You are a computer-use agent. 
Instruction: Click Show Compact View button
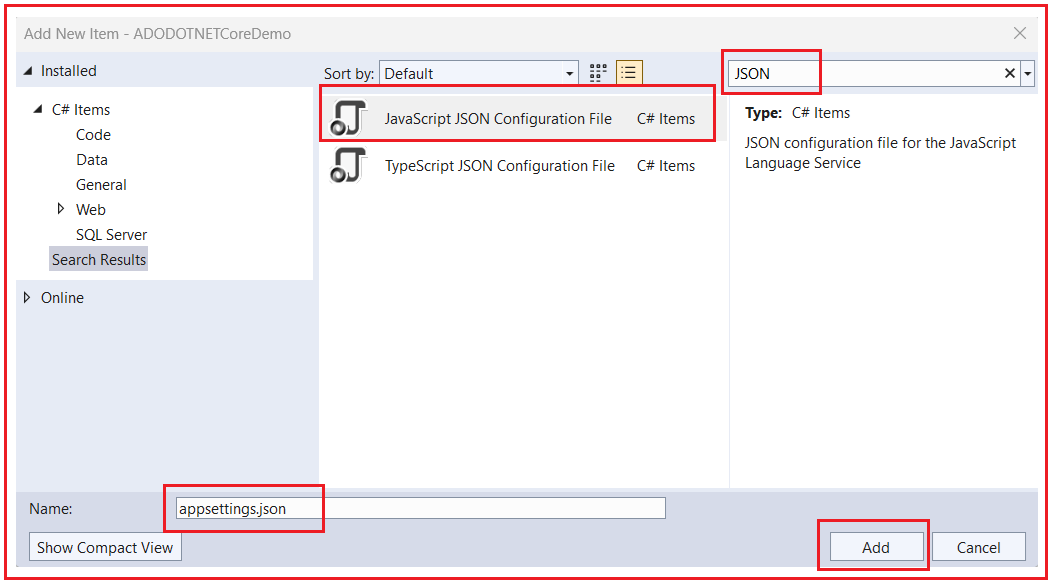coord(105,547)
